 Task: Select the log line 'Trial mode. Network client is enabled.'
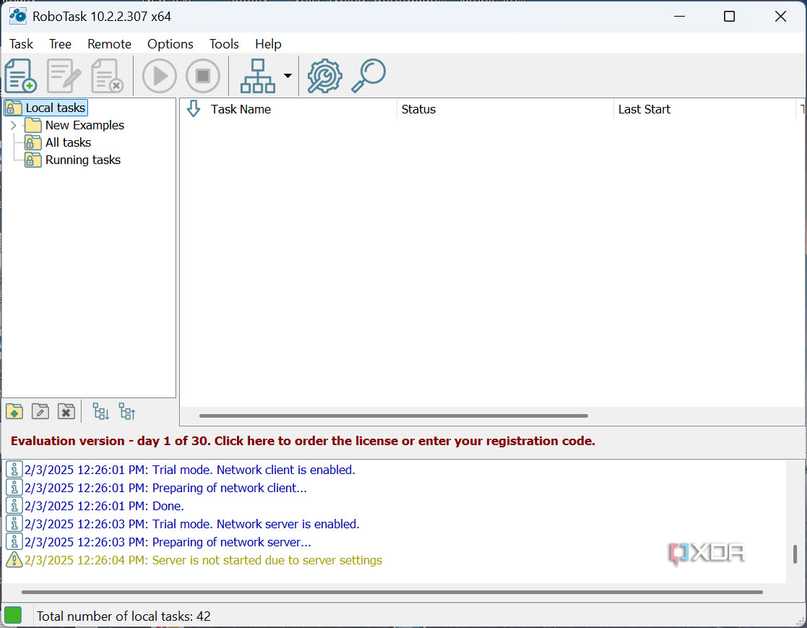(x=189, y=469)
